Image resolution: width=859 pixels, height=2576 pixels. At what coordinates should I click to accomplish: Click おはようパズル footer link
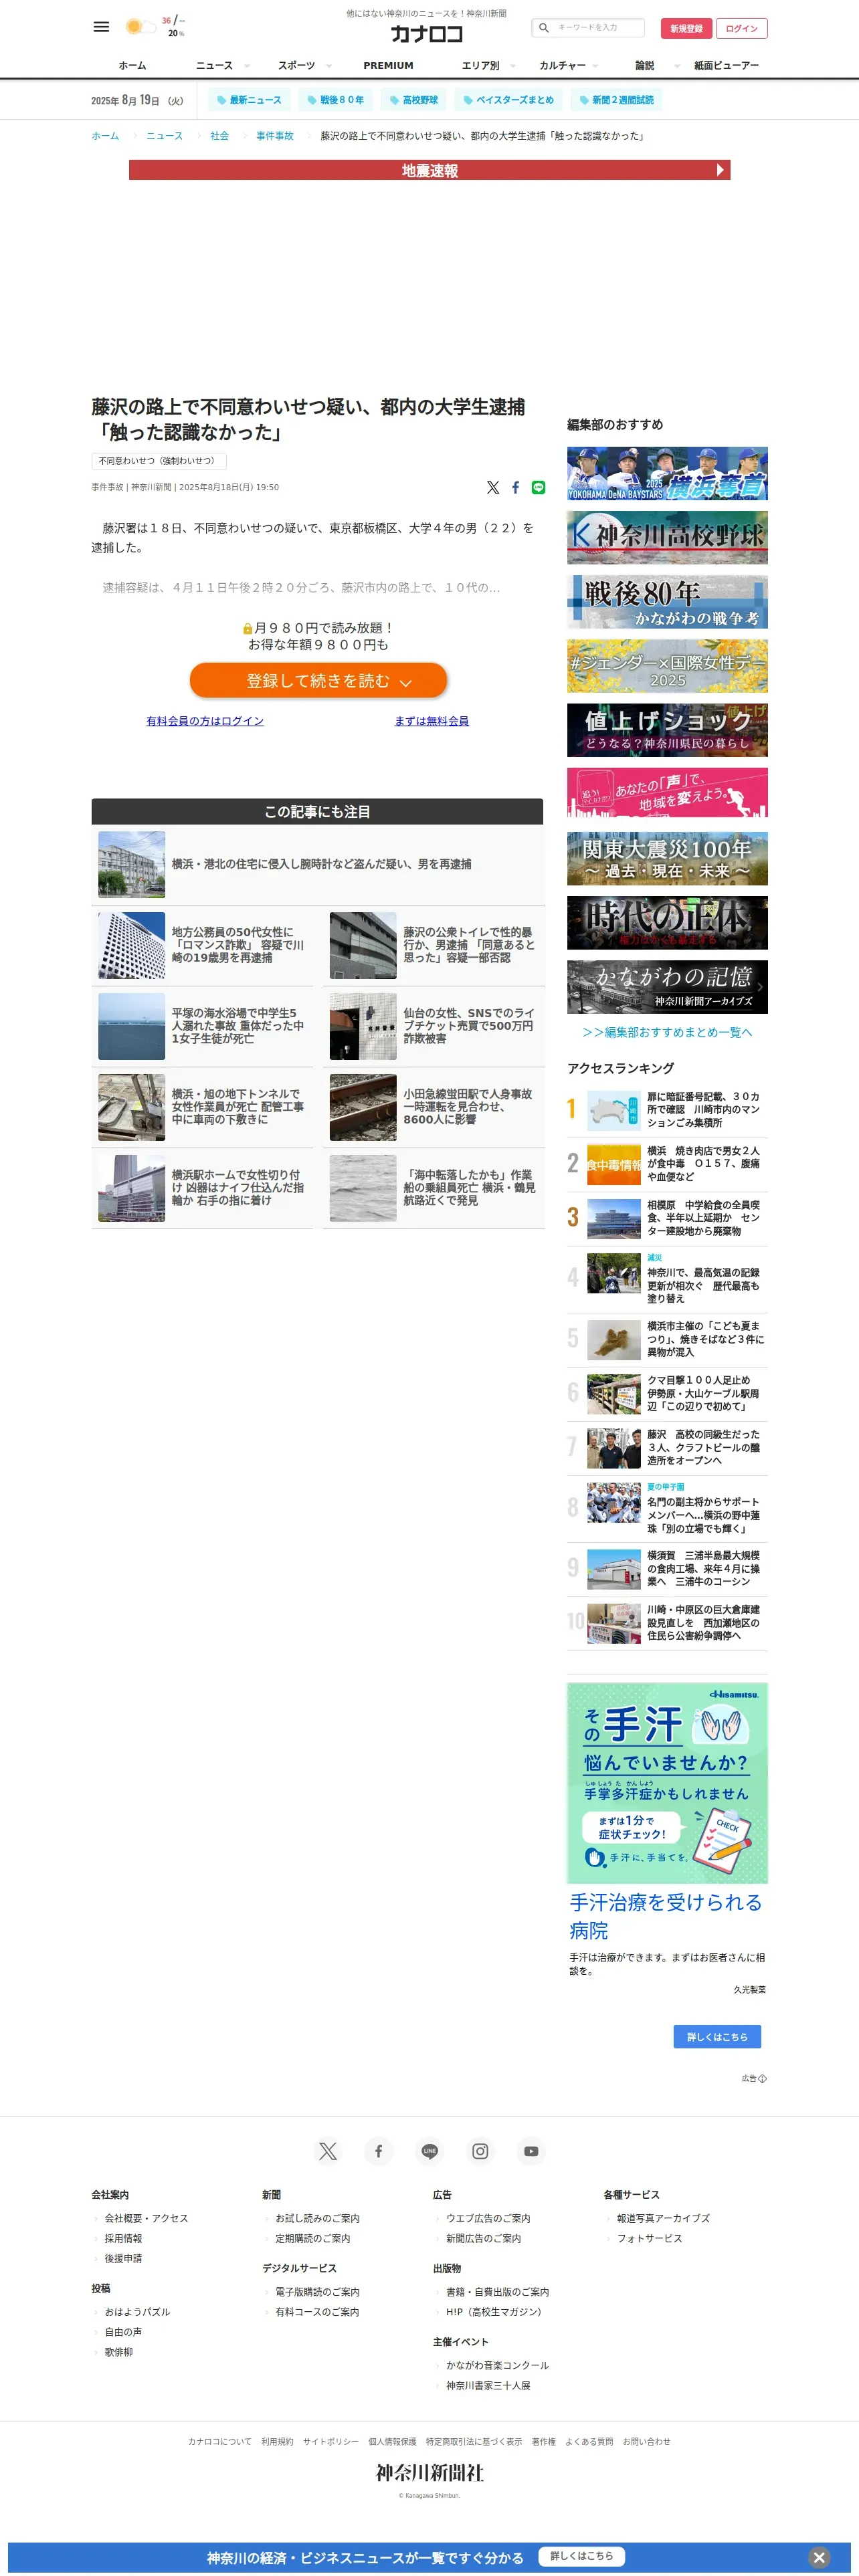click(x=137, y=2311)
